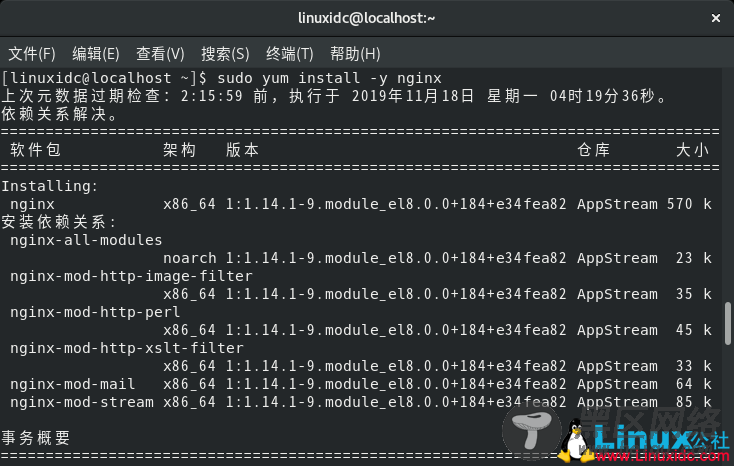Open the 编辑(E) menu
The height and width of the screenshot is (466, 734).
pos(96,54)
